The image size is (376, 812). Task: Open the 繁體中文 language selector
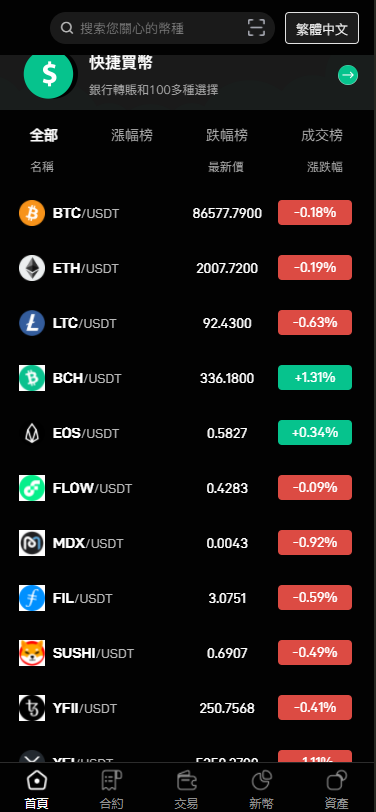coord(322,28)
